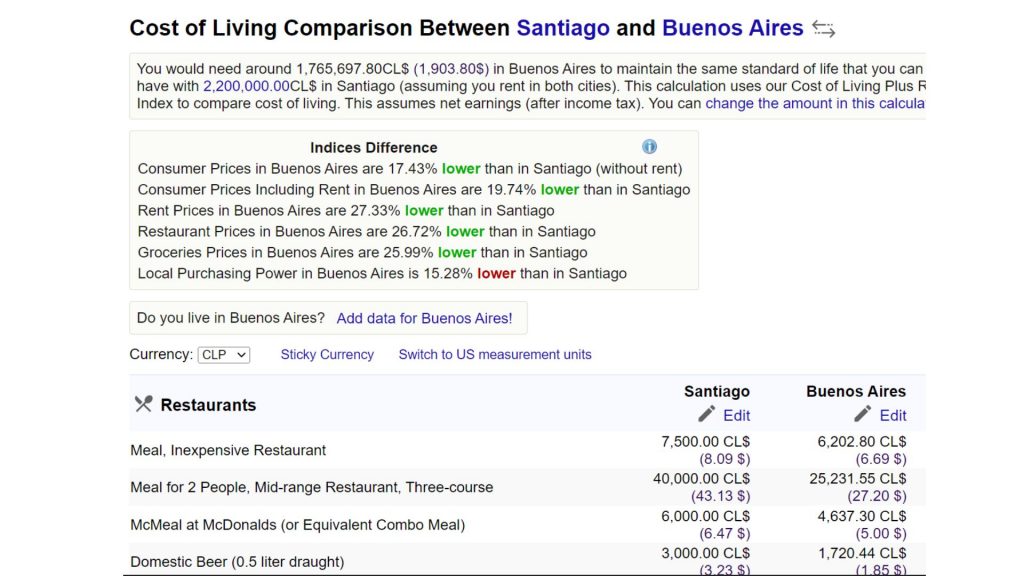Select the Meal, Inexpensive Restaurant row
The height and width of the screenshot is (576, 1024).
[228, 450]
